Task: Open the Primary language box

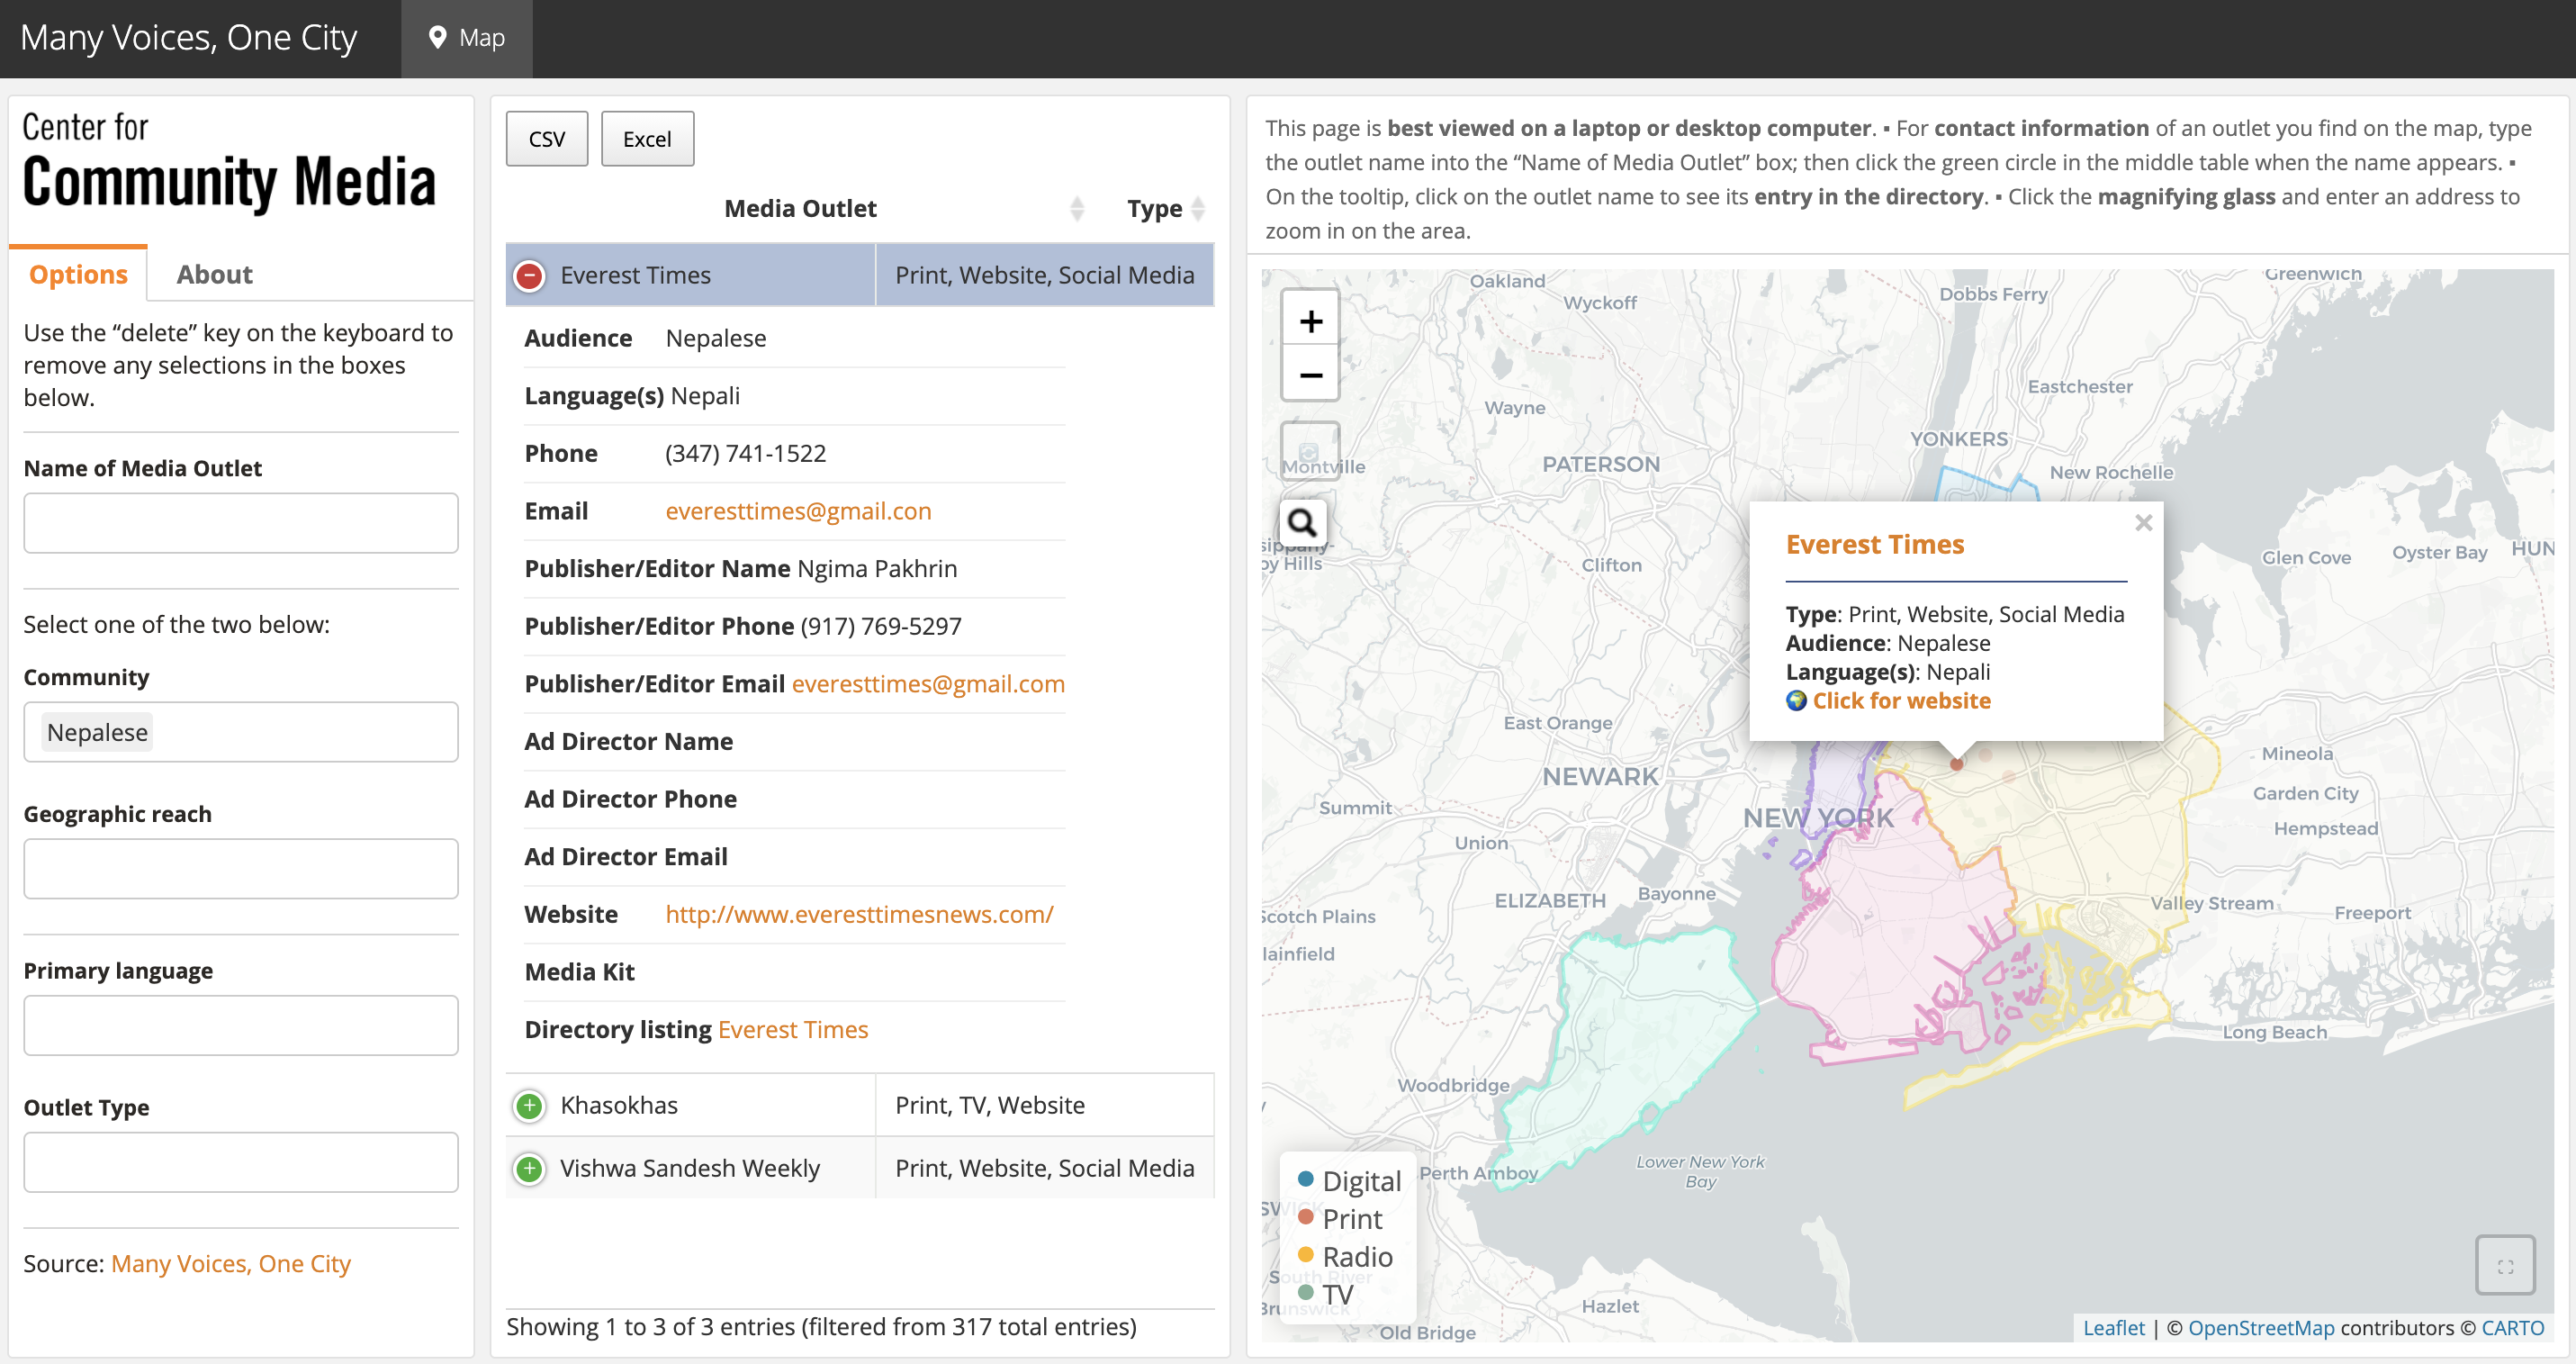Action: (x=241, y=1026)
